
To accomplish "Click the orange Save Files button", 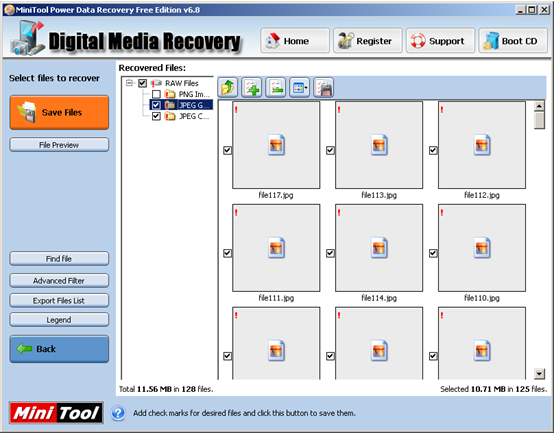I will (x=59, y=112).
